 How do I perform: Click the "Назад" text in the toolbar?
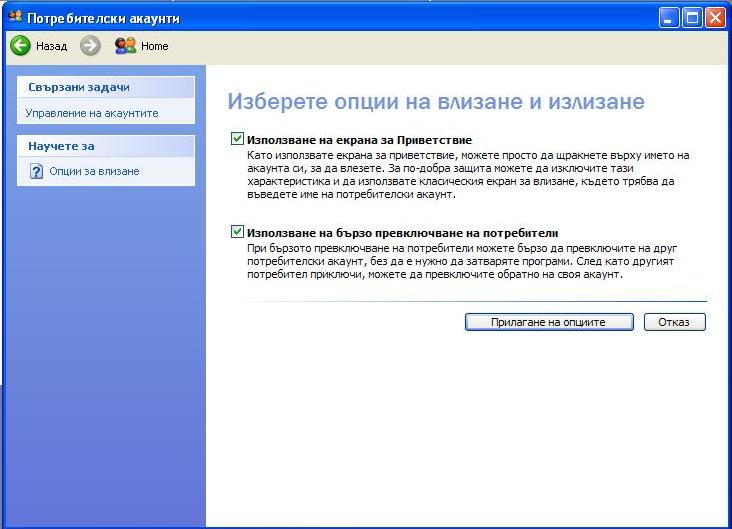[51, 46]
